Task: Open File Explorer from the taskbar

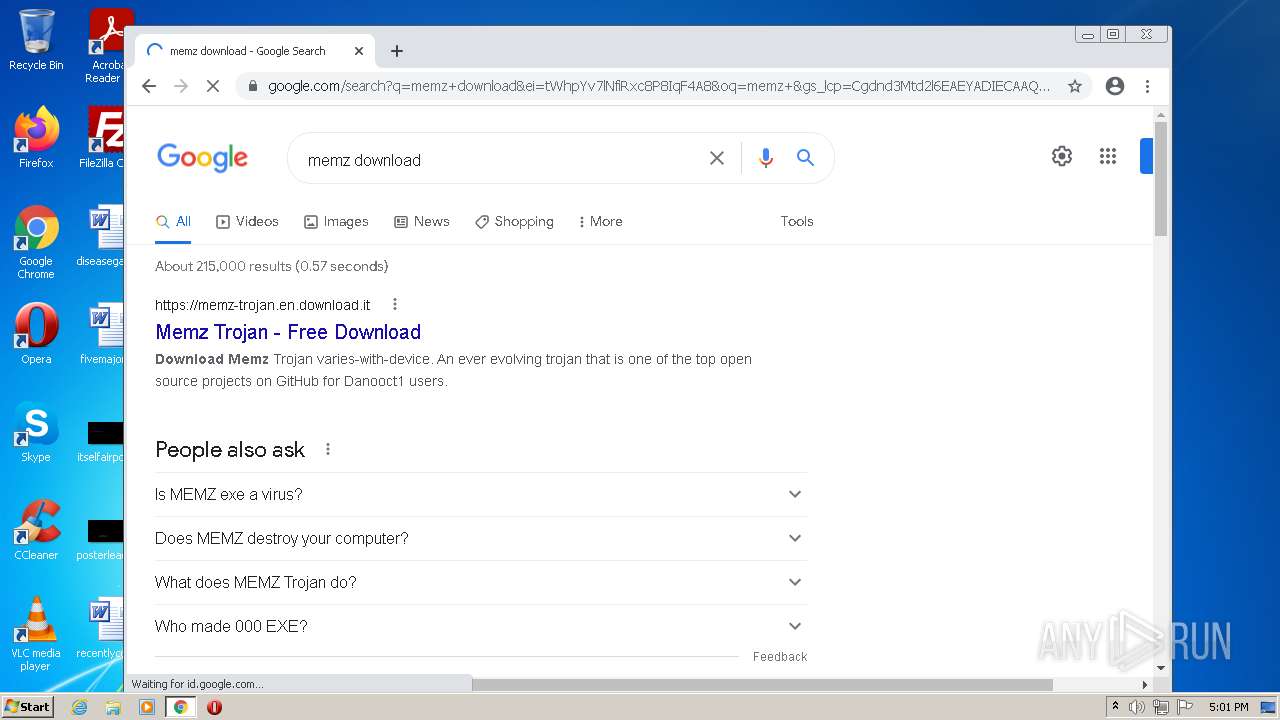Action: (x=113, y=707)
